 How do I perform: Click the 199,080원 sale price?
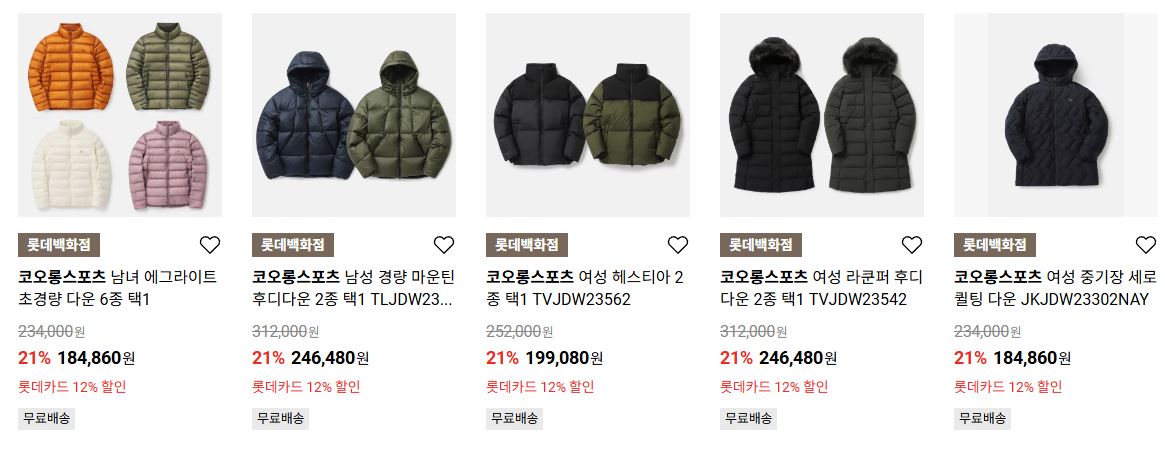pos(564,358)
